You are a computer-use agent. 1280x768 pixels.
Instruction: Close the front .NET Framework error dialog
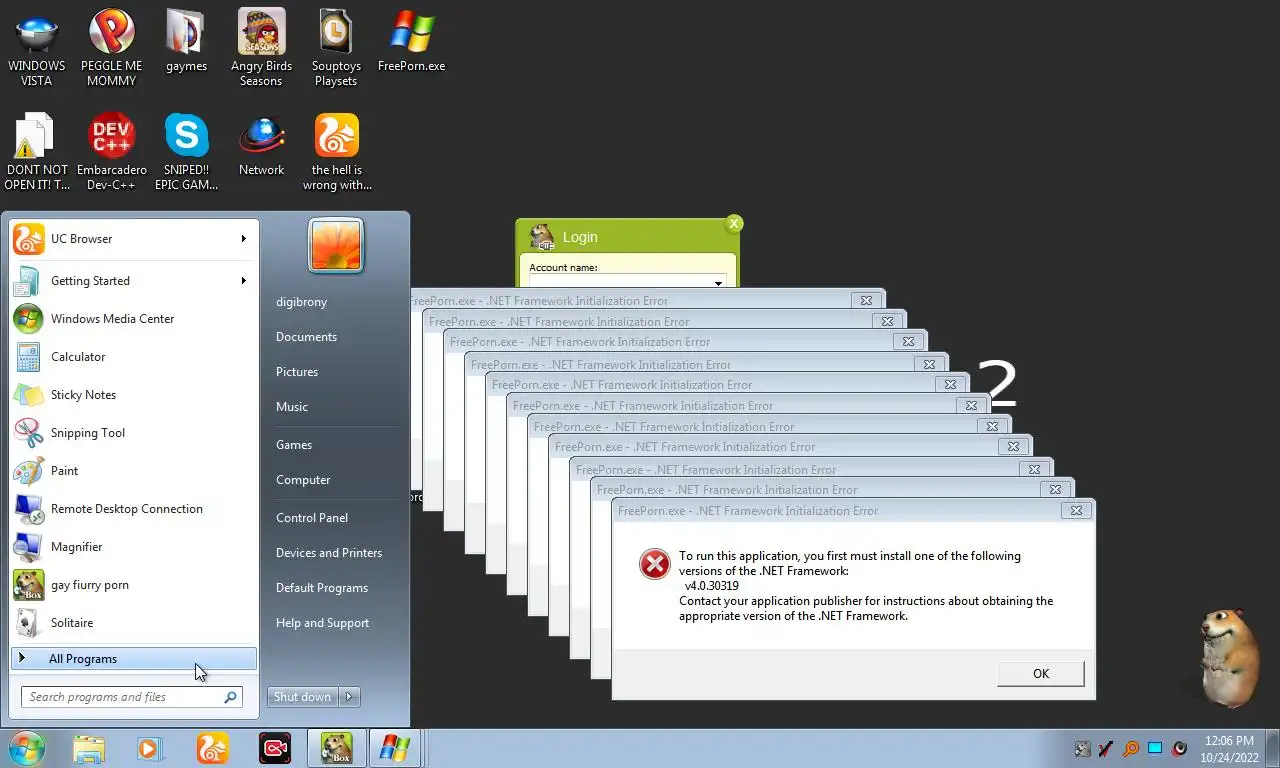1076,510
